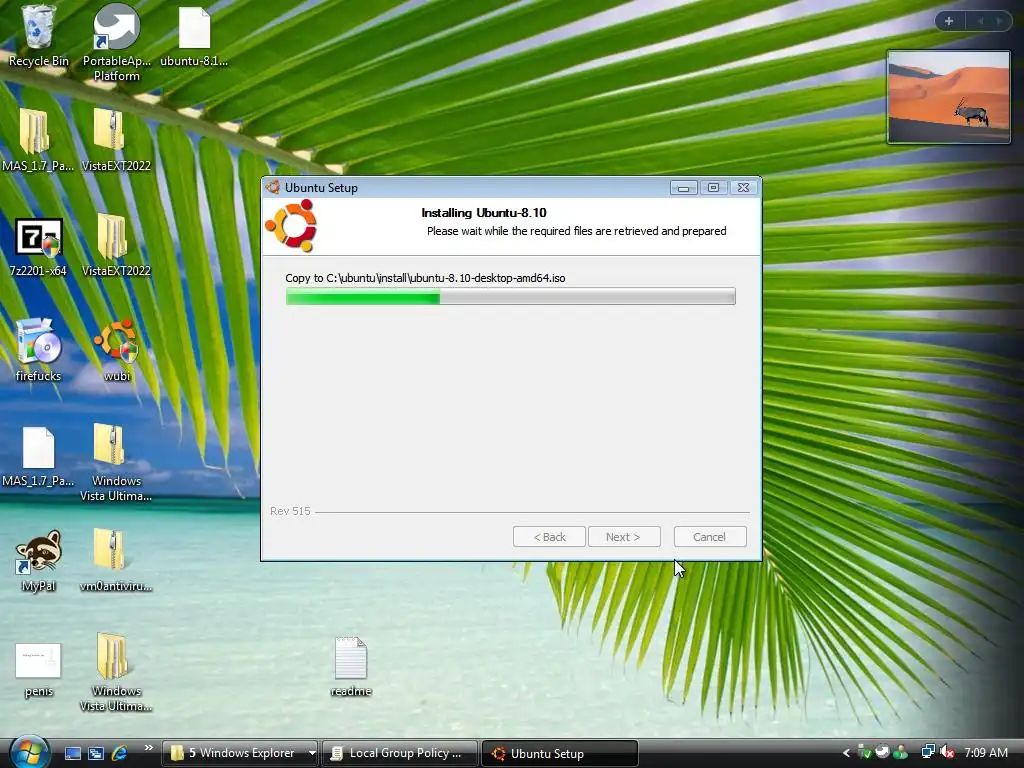Show hidden tray icons with the arrow
The height and width of the screenshot is (768, 1024).
pyautogui.click(x=846, y=753)
